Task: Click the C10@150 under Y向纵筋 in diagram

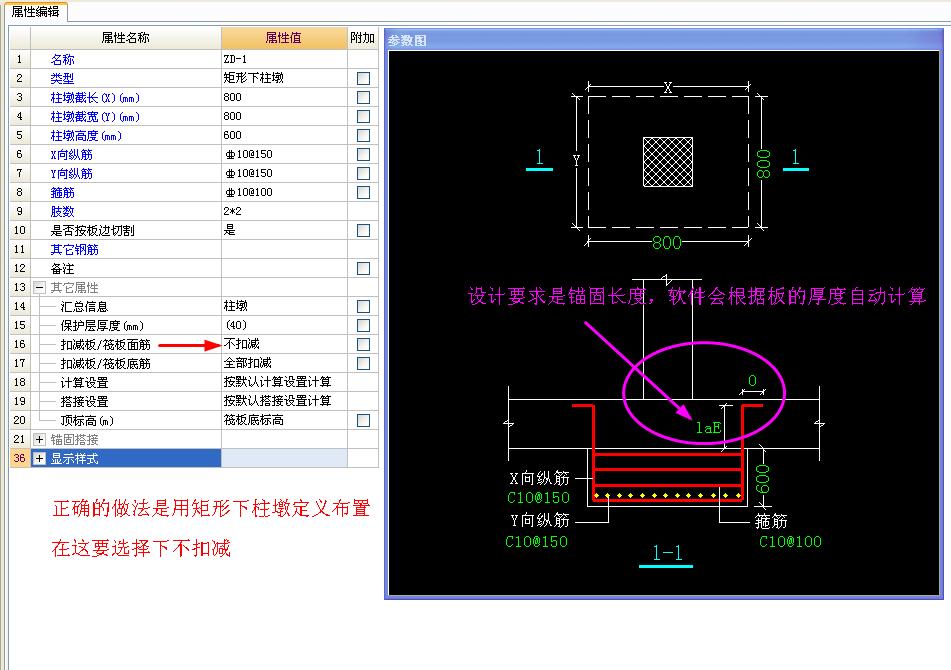Action: (x=537, y=541)
